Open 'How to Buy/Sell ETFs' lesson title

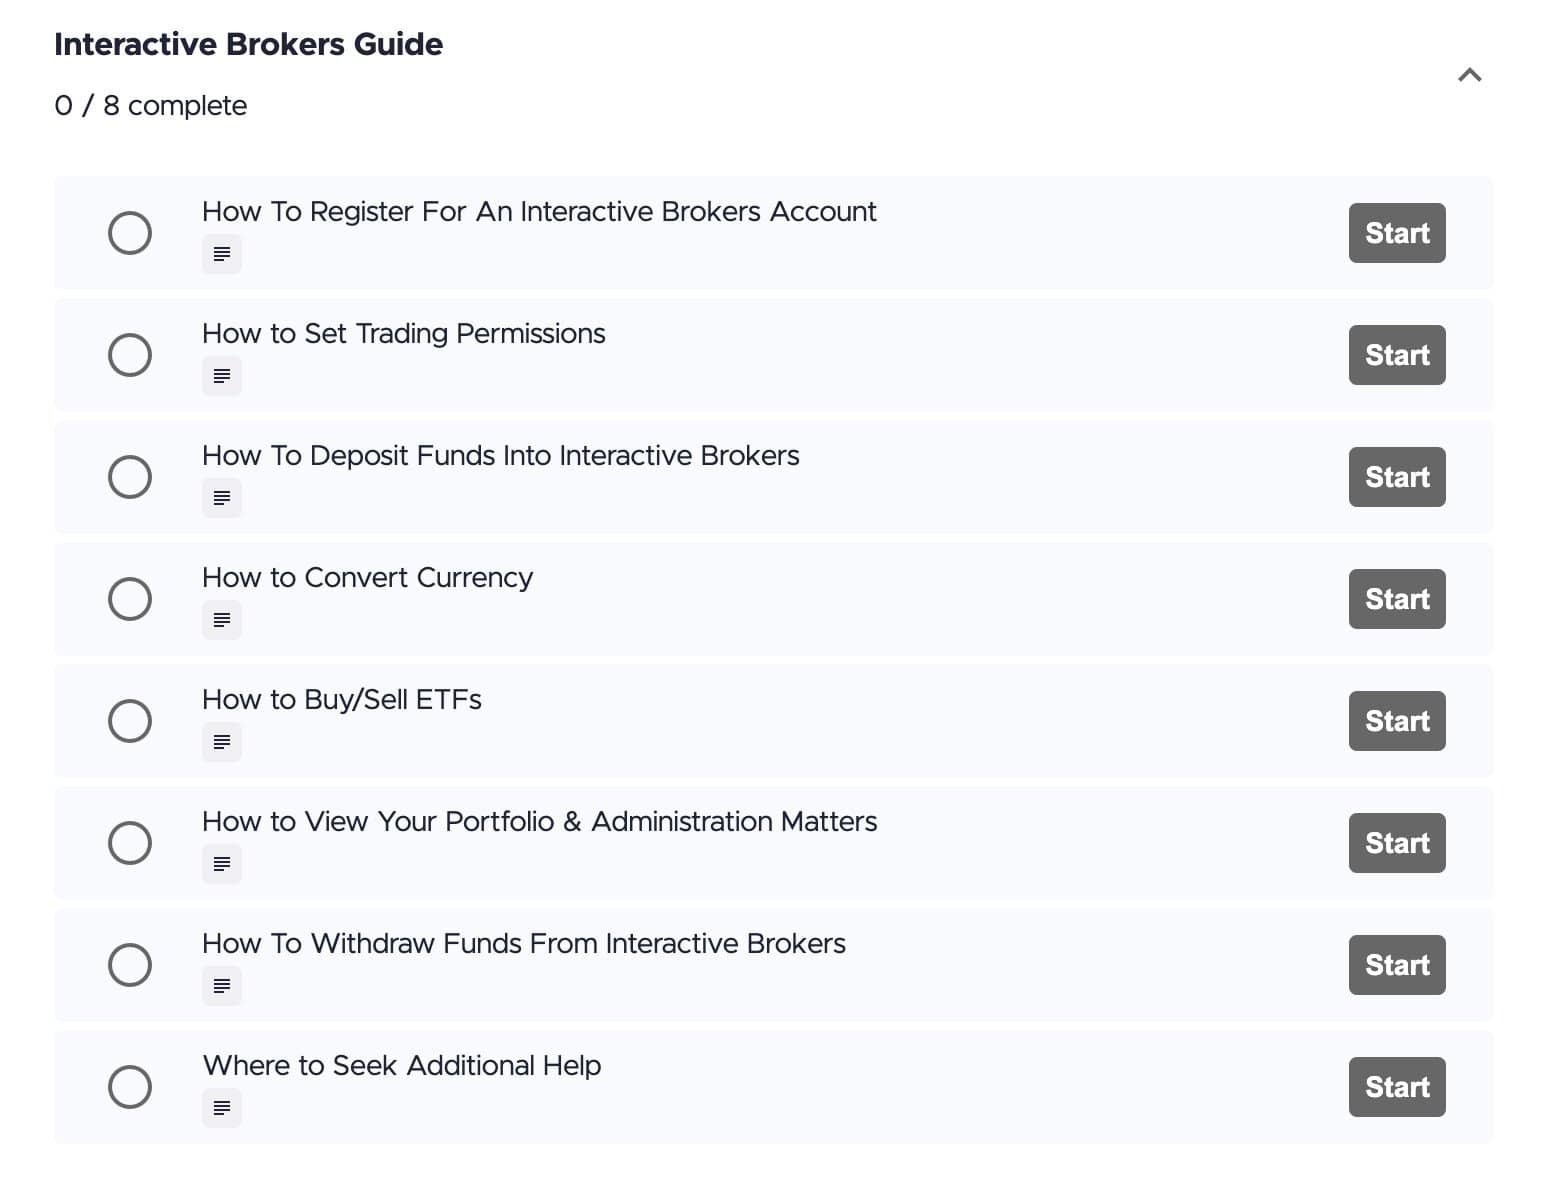[x=341, y=700]
